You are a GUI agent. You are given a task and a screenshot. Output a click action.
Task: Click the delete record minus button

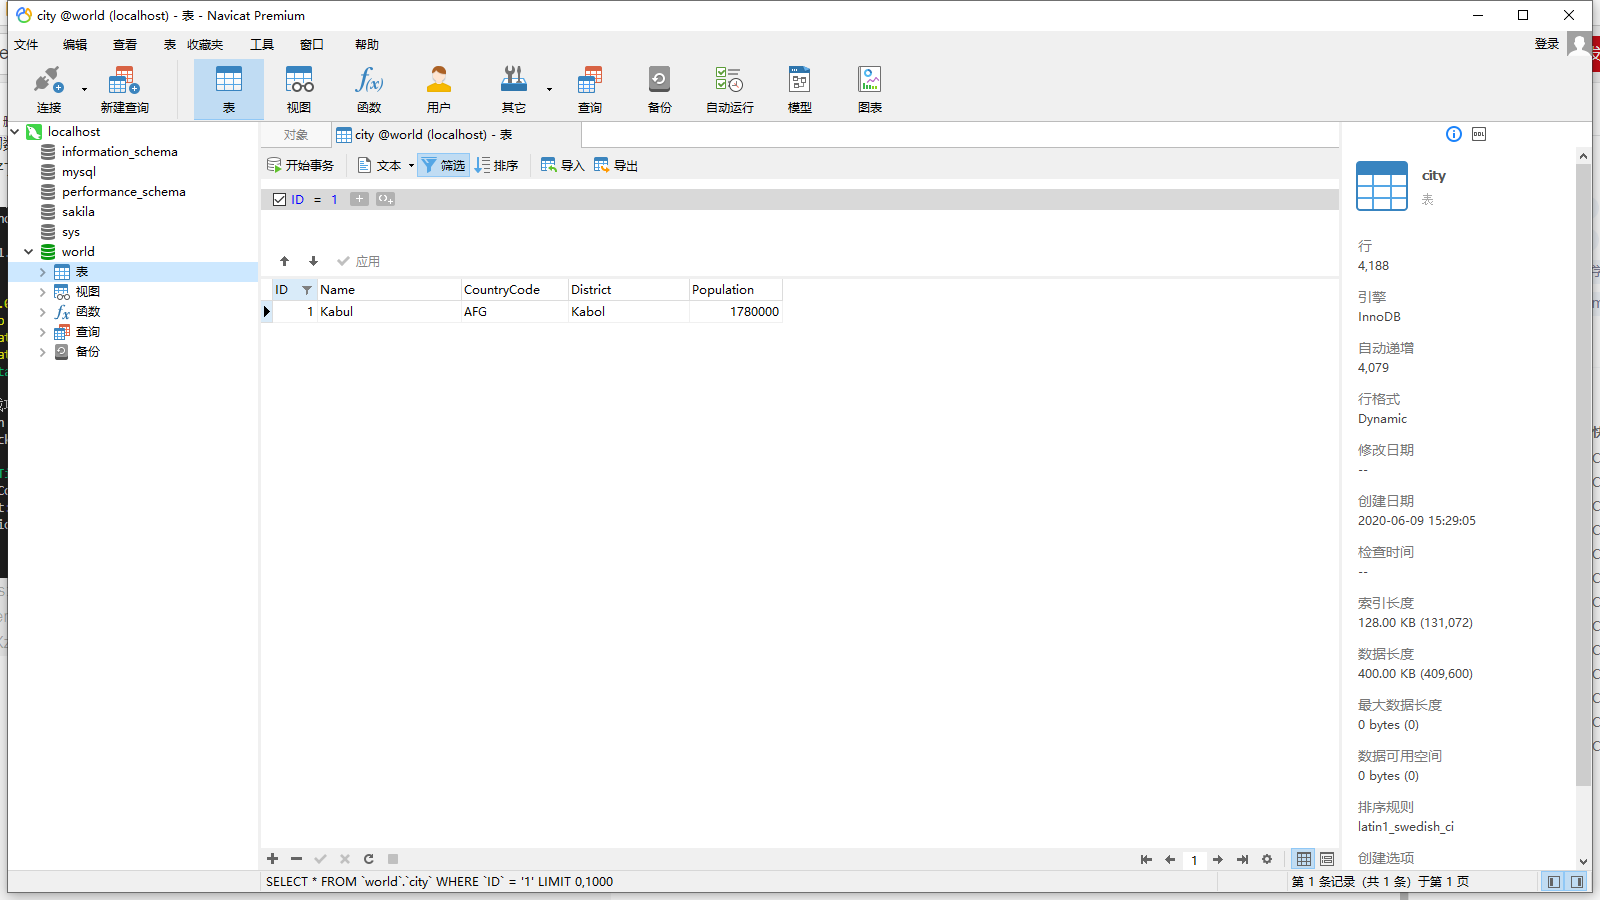point(296,859)
